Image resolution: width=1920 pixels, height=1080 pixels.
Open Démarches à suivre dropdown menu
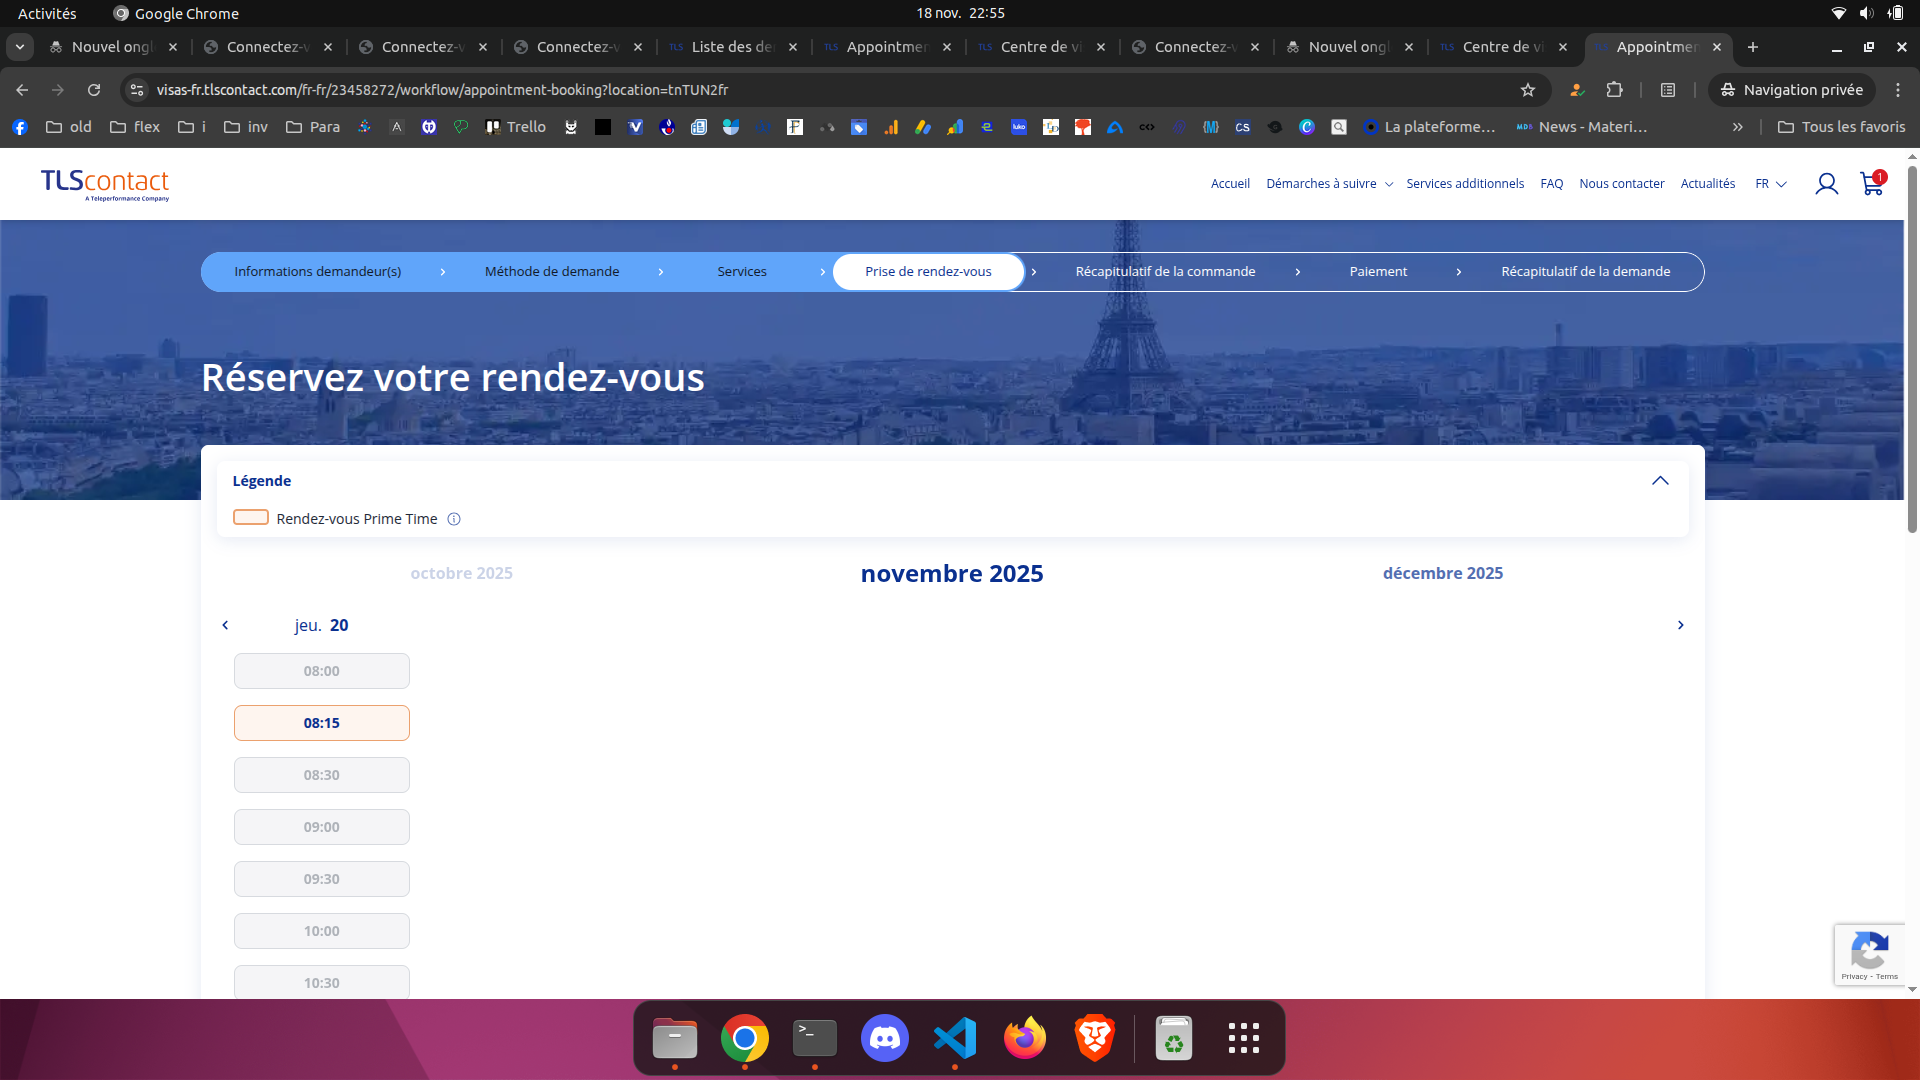tap(1330, 184)
